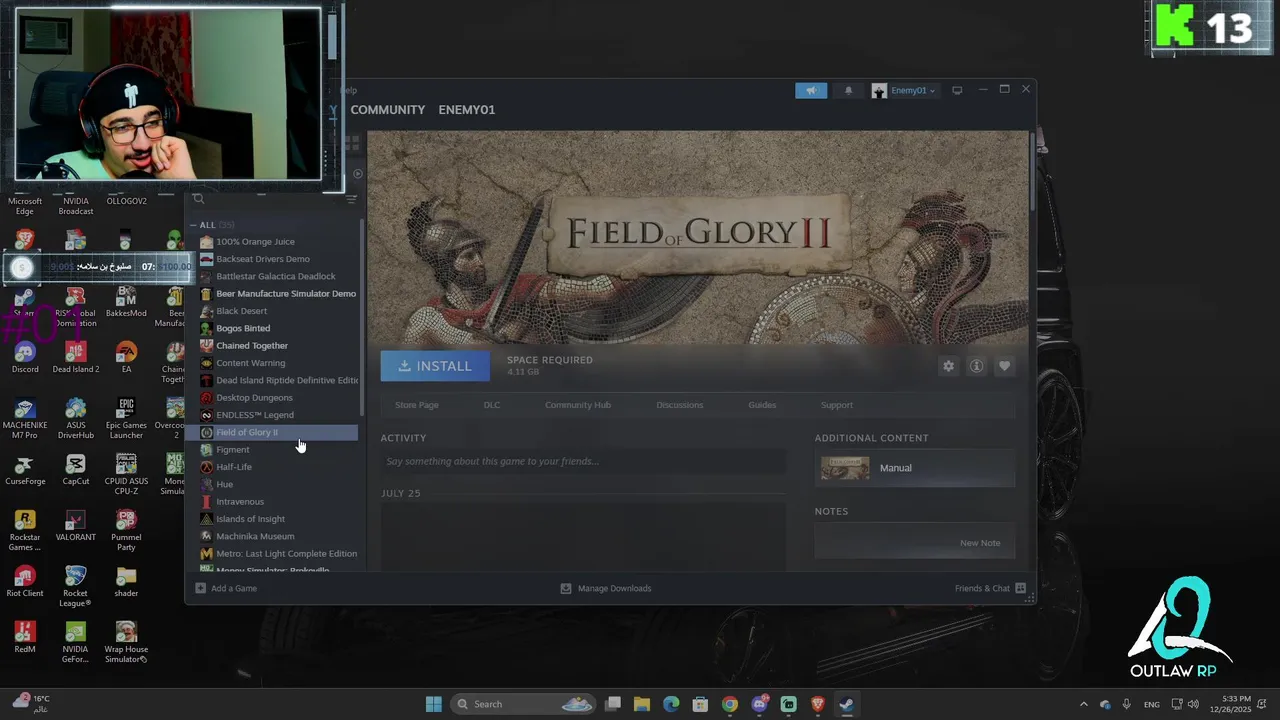The image size is (1280, 720).
Task: Open RedM desktop shortcut
Action: pyautogui.click(x=25, y=638)
